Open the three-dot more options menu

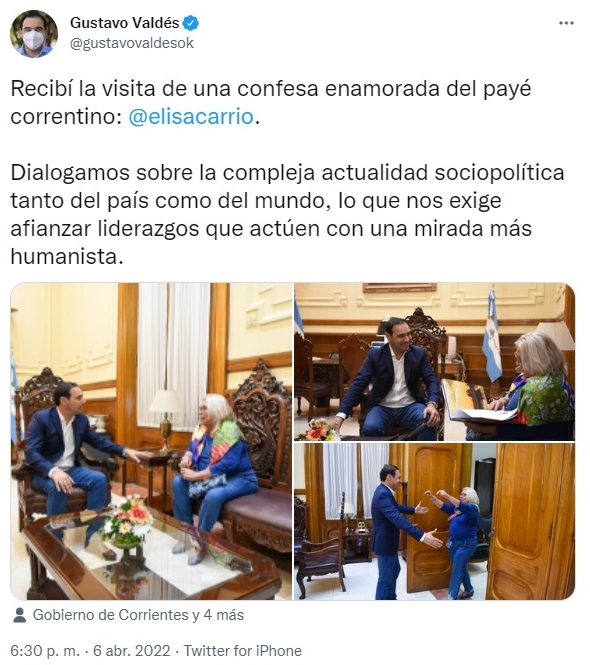[566, 23]
